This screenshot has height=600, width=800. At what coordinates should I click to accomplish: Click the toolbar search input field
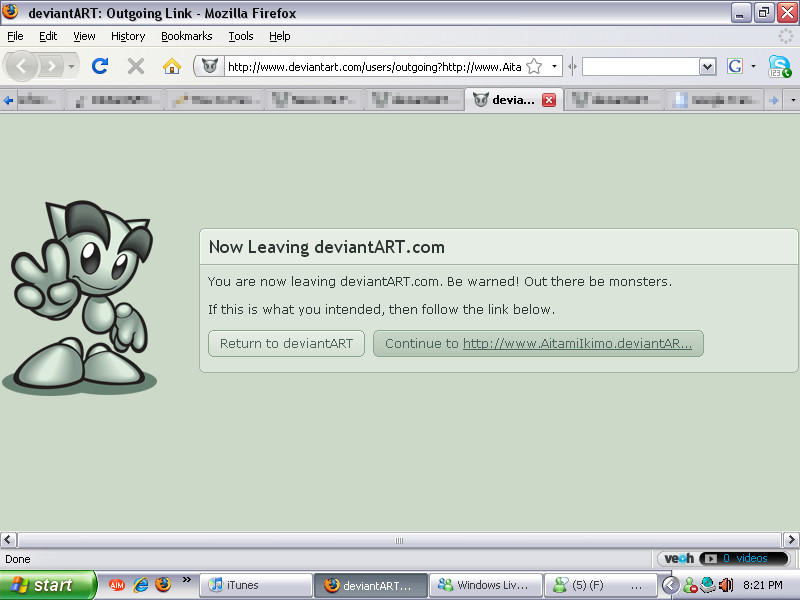641,66
